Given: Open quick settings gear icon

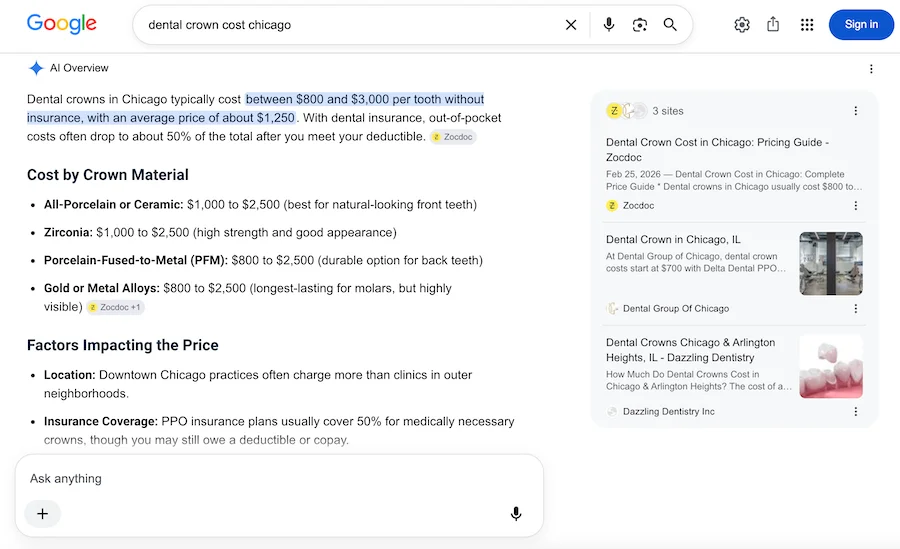Looking at the screenshot, I should click(742, 25).
